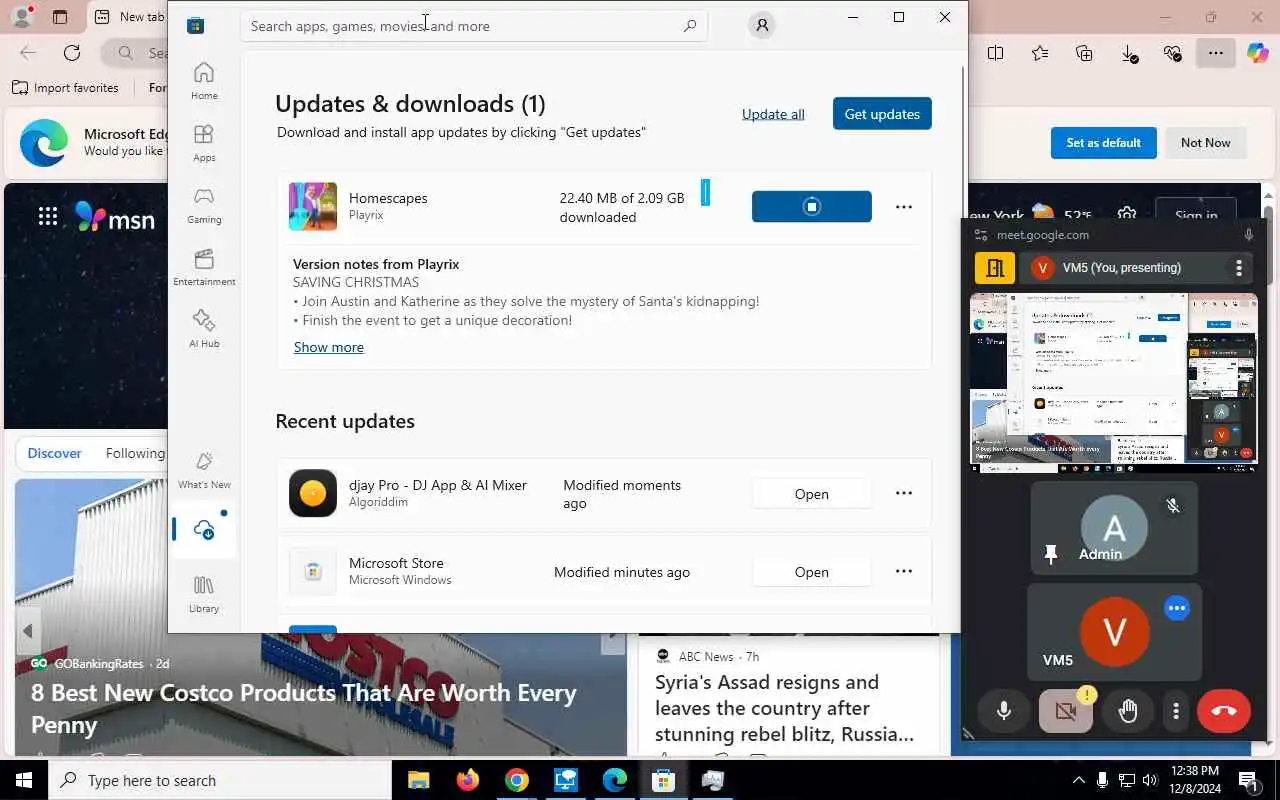
Task: Open the djay Pro app
Action: coord(811,494)
